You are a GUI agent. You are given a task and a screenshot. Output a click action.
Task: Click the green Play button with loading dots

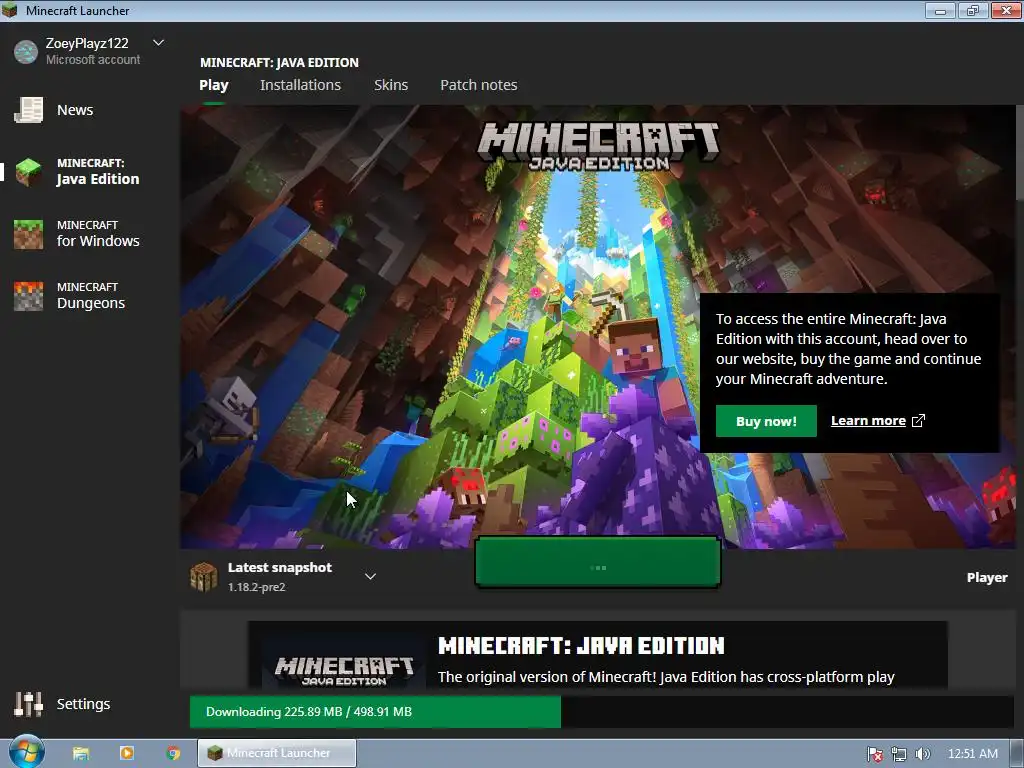[598, 562]
